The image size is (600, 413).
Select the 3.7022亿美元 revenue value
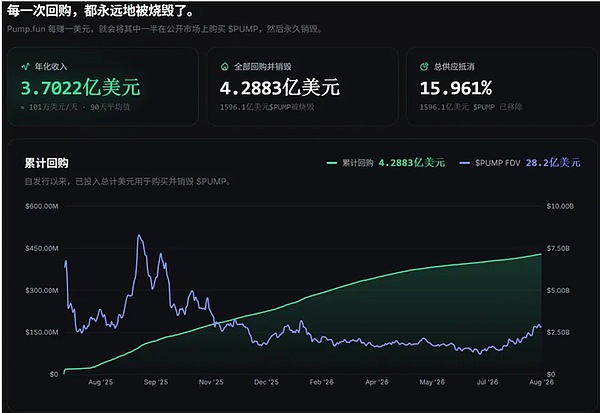(81, 88)
